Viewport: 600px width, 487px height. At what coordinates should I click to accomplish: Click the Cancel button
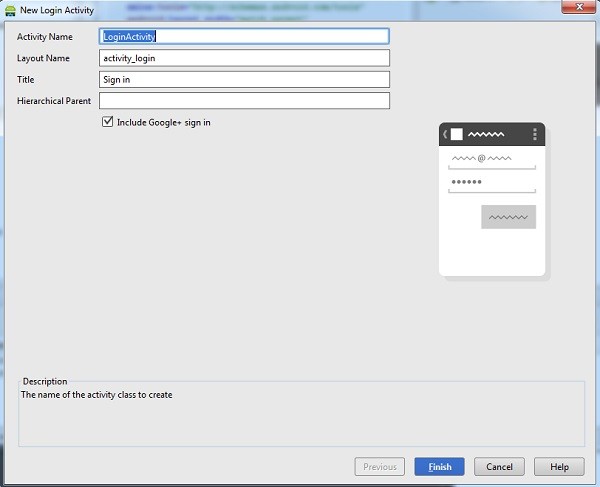499,466
